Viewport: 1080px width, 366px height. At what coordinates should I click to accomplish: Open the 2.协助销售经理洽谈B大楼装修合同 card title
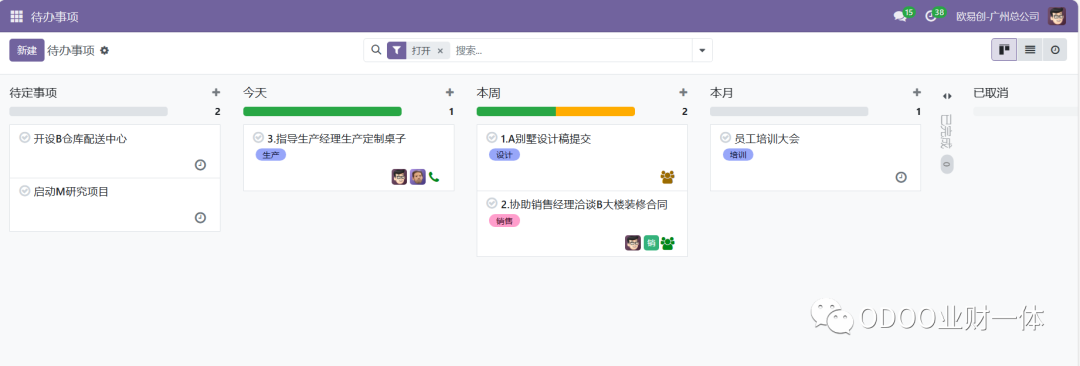pyautogui.click(x=584, y=204)
